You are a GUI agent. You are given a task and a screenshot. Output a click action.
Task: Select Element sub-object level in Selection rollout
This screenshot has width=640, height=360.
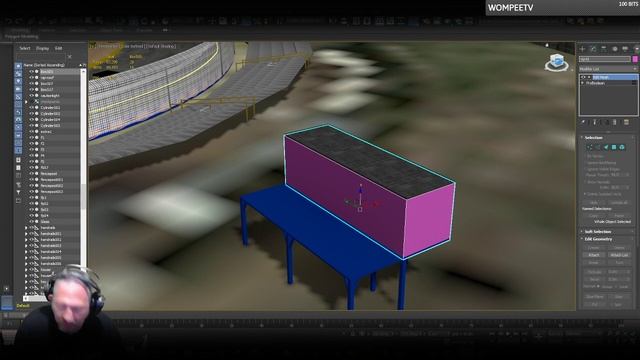click(622, 147)
